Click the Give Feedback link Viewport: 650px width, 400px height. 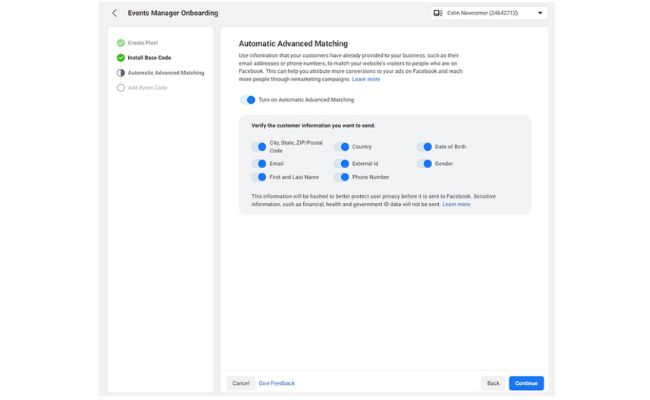click(277, 383)
